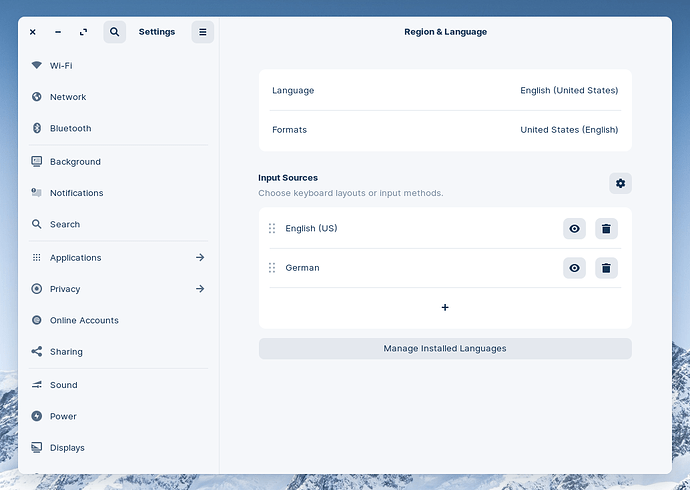Screen dimensions: 690x490
Task: Click the Input Sources heading
Action: (x=288, y=178)
